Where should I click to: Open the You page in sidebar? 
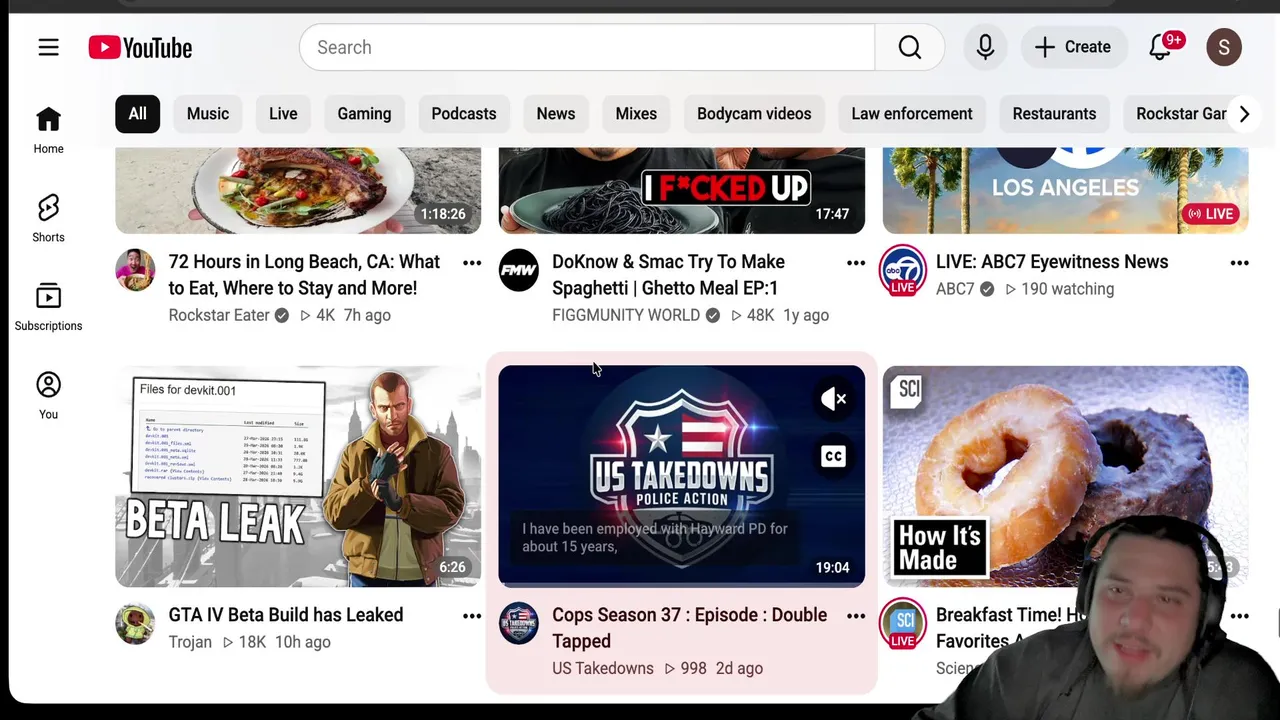click(x=48, y=396)
